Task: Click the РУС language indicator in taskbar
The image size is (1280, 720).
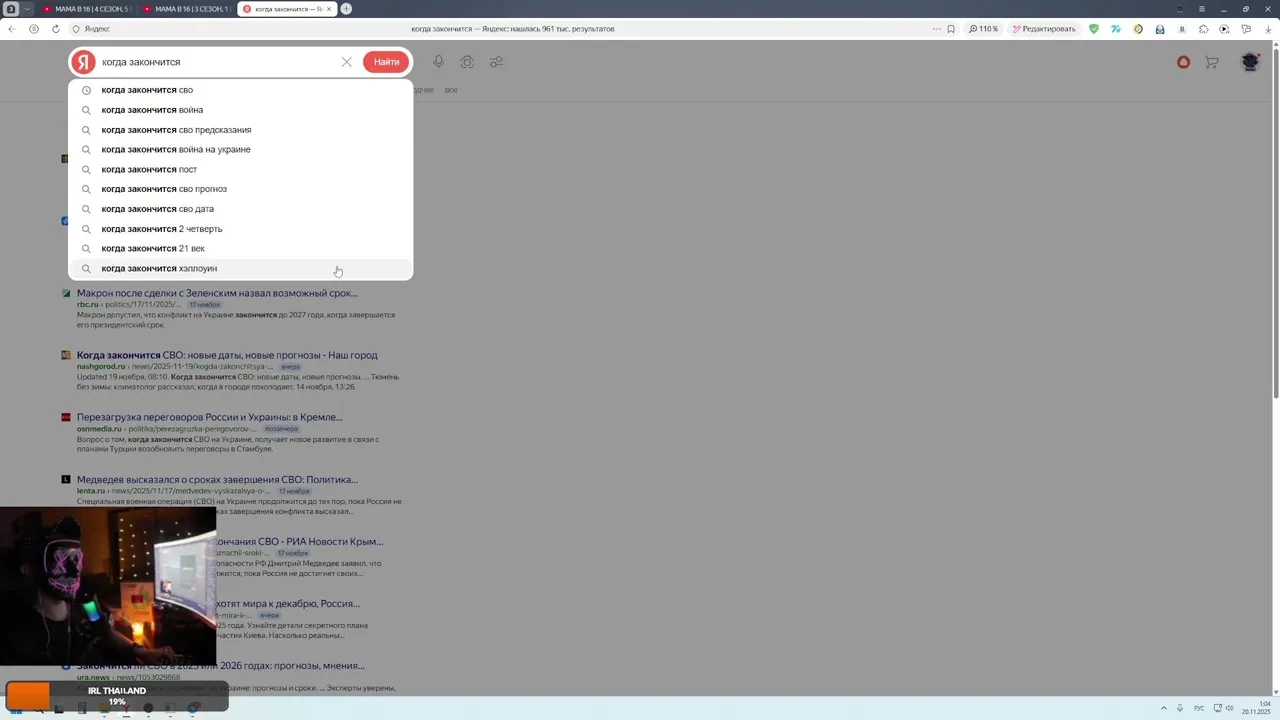Action: 1199,708
